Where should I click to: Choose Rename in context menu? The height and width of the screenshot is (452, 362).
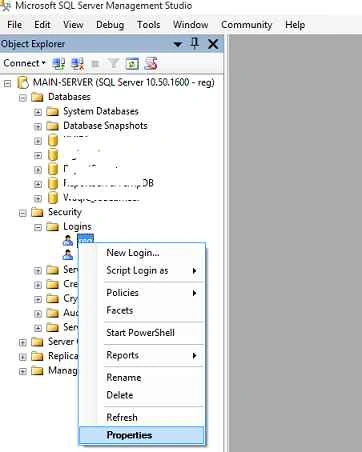coord(141,378)
